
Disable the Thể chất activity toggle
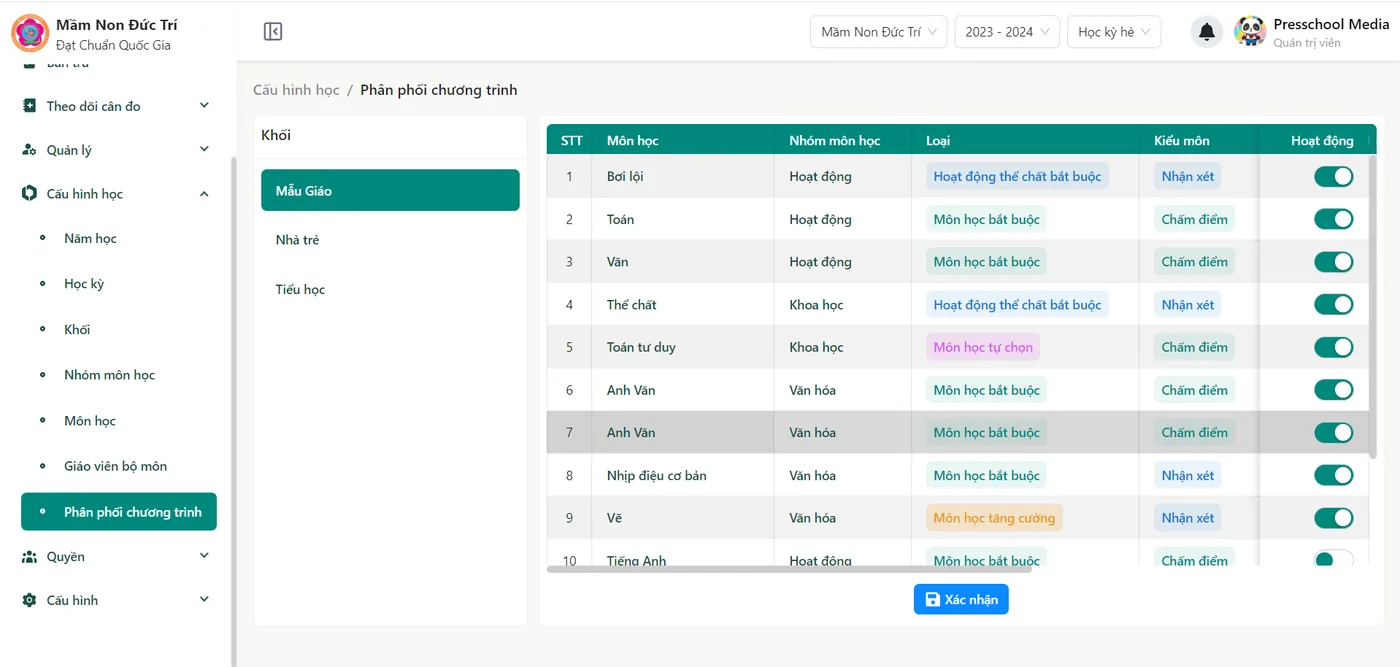coord(1333,304)
